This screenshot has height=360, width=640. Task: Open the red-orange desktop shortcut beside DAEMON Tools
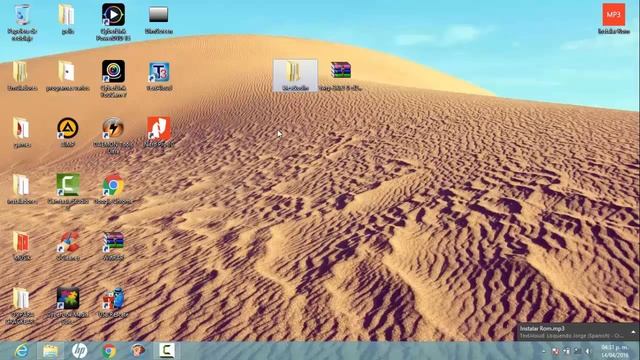pyautogui.click(x=159, y=132)
